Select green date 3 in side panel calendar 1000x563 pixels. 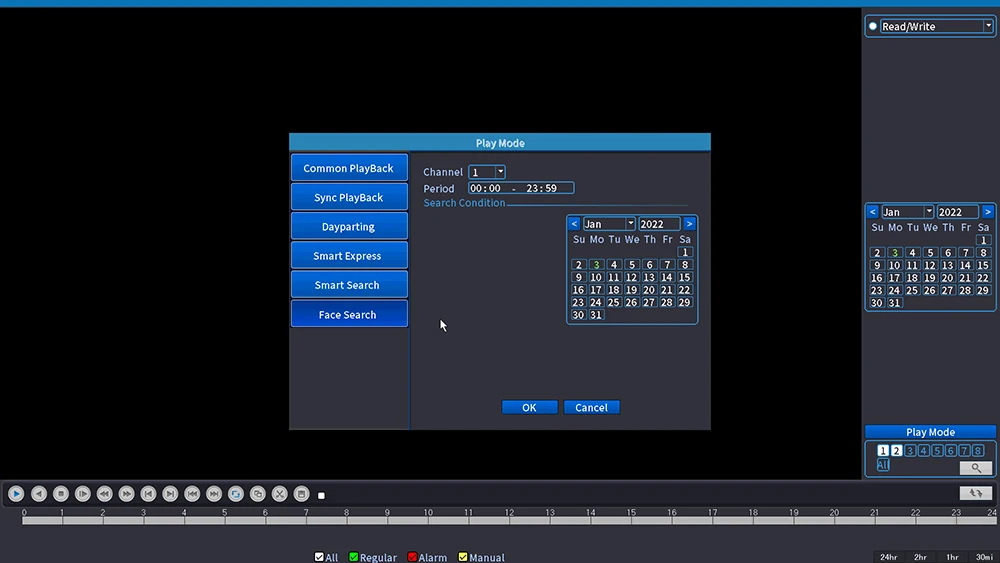pos(895,252)
